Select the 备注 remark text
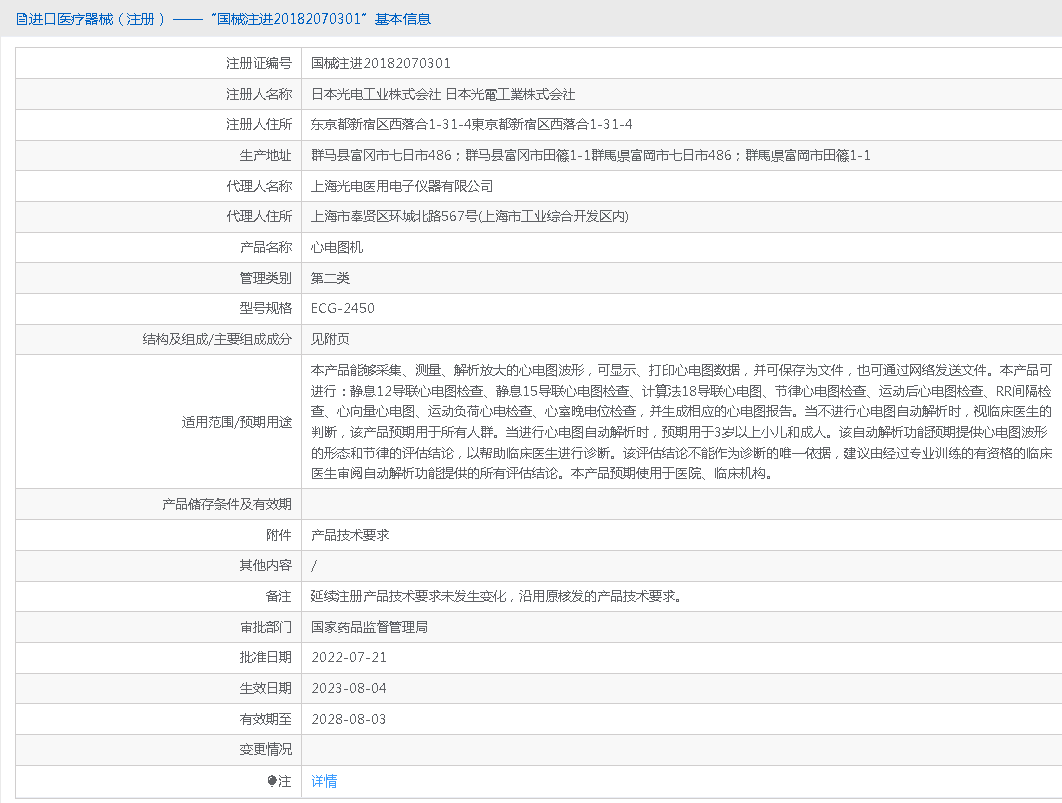 click(497, 596)
